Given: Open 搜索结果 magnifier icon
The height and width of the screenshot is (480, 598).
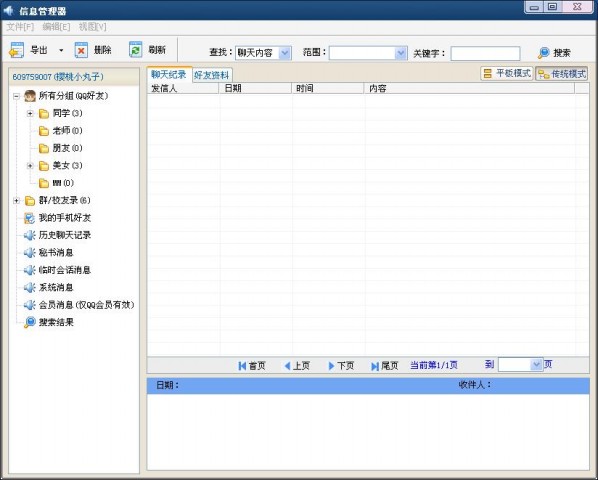Looking at the screenshot, I should coord(29,323).
